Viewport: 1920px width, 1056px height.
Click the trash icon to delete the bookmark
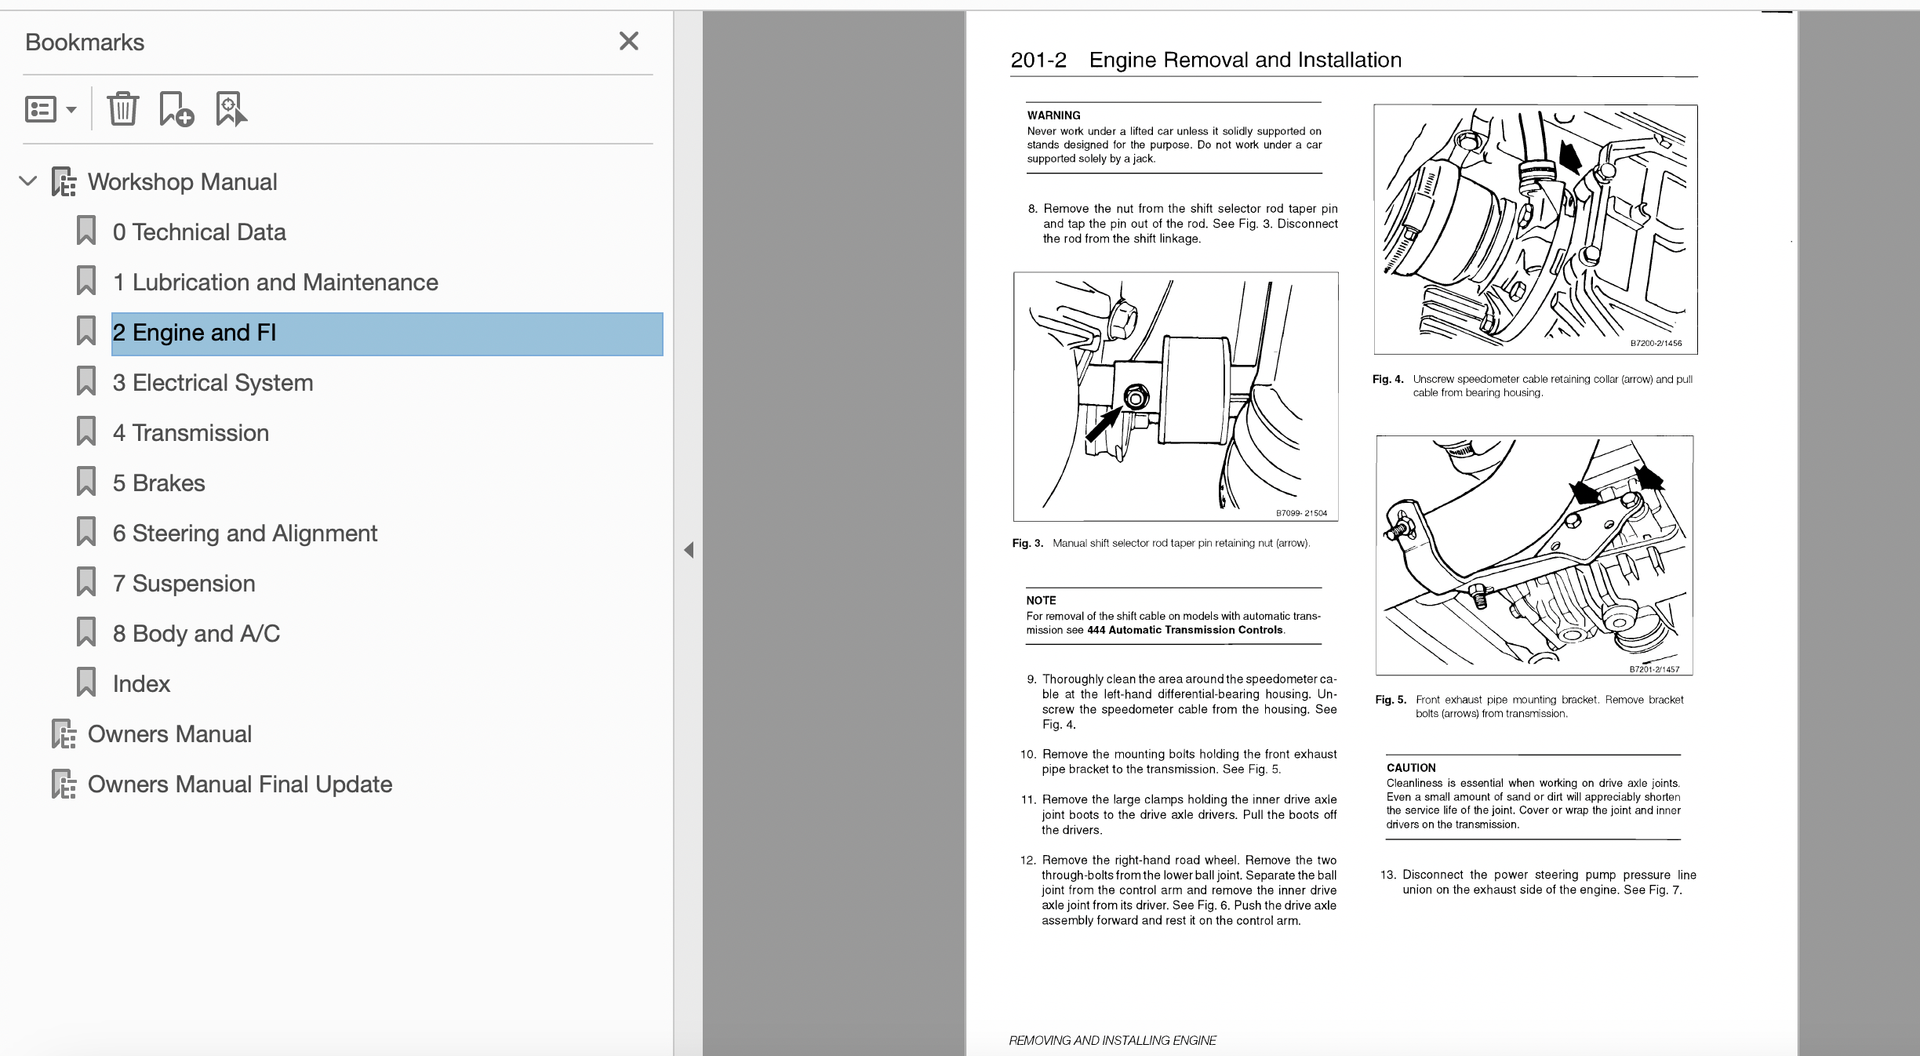pos(122,109)
